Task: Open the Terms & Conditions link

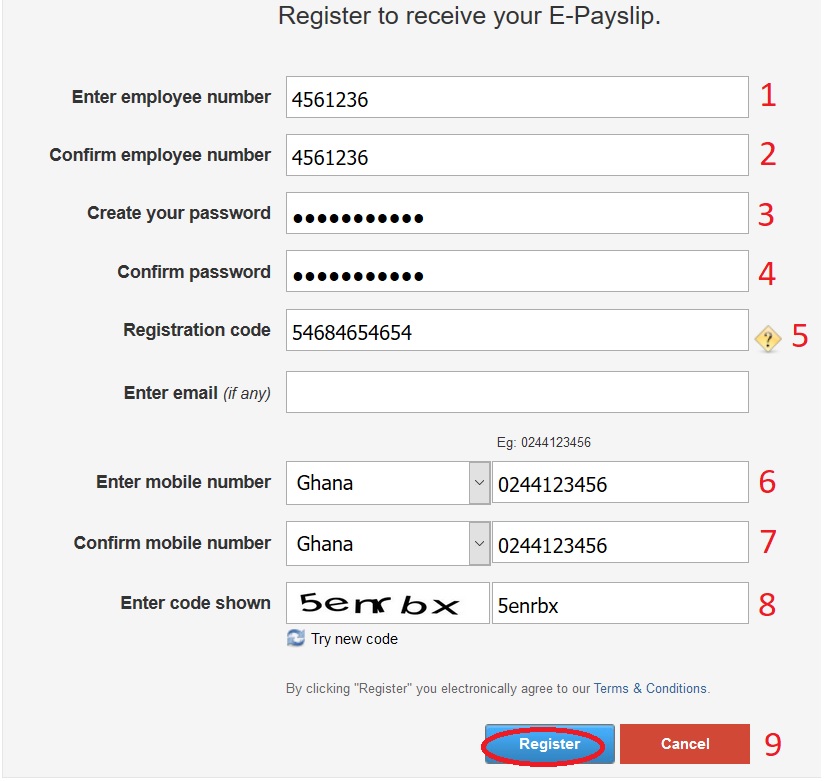Action: (x=650, y=689)
